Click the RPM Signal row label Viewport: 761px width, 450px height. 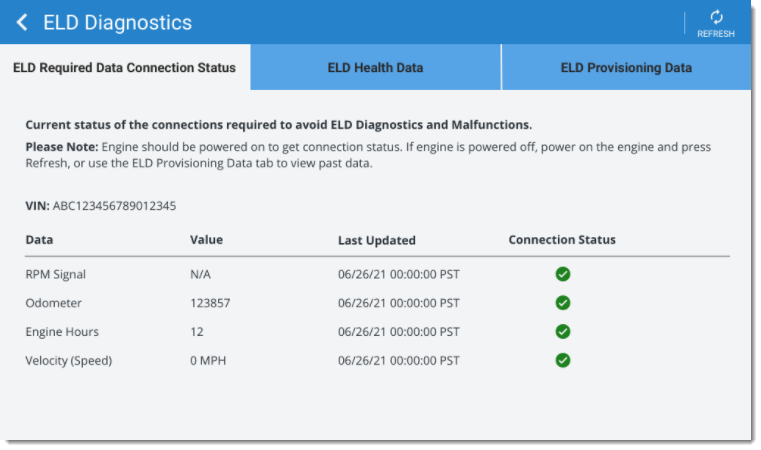click(55, 274)
